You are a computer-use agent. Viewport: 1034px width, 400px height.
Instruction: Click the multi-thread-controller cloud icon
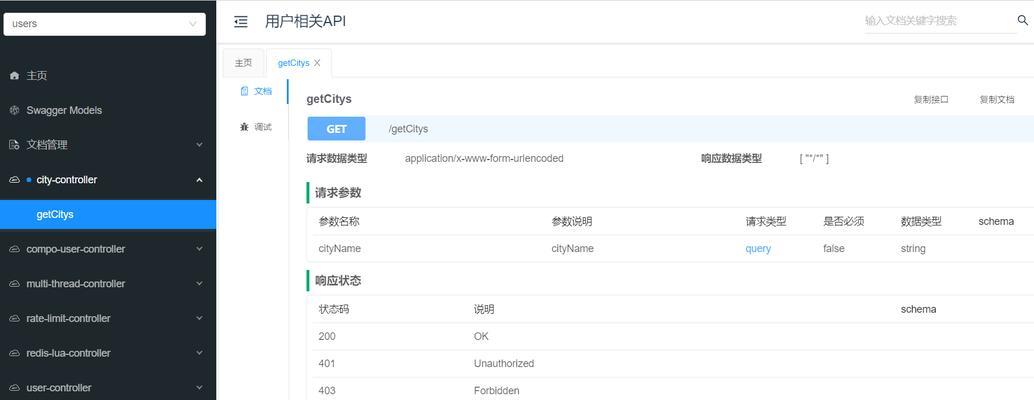[x=15, y=284]
